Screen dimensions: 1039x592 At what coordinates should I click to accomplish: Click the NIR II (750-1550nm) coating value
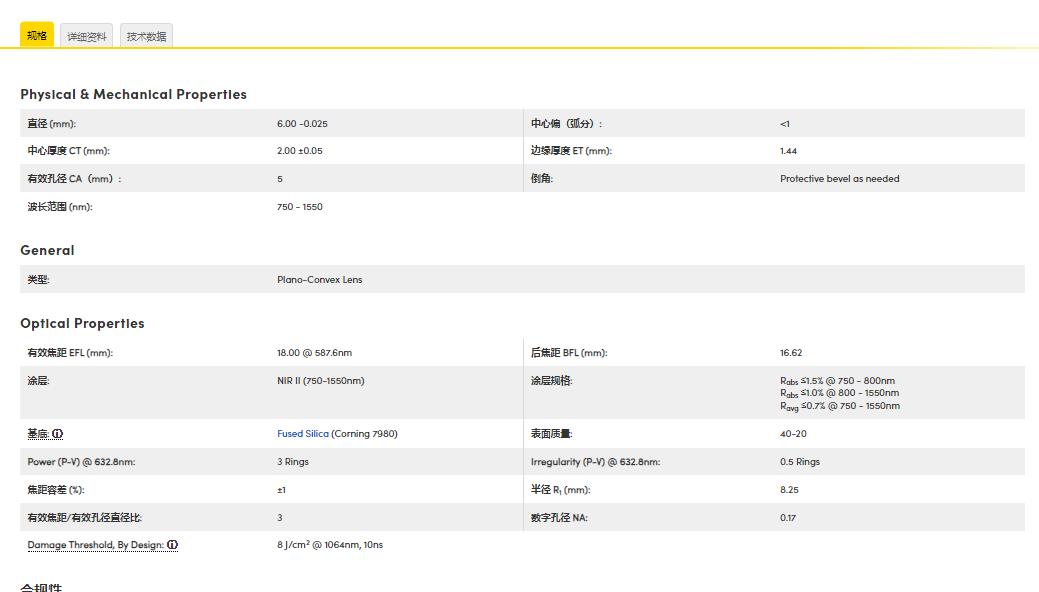[x=320, y=381]
